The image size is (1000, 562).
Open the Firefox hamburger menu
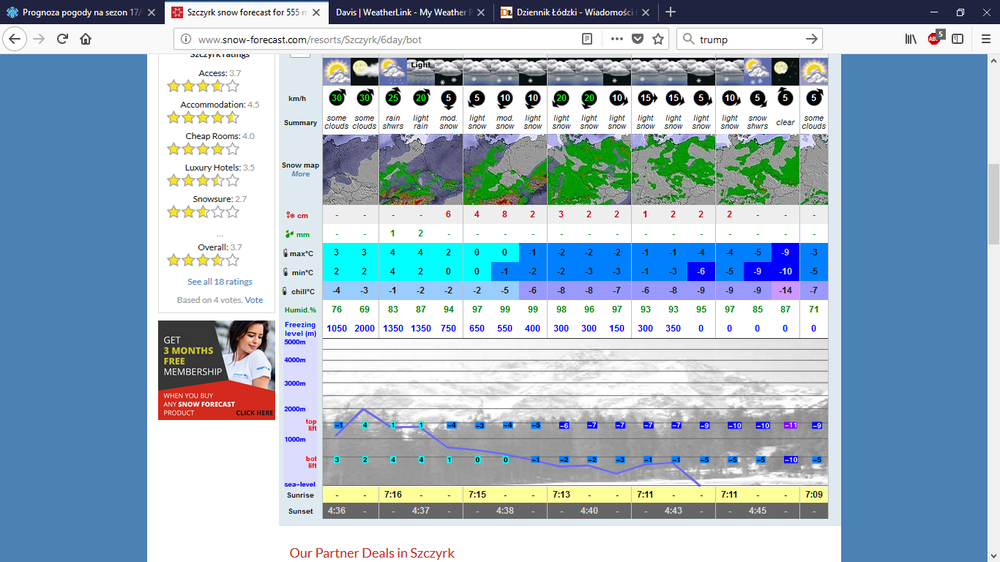pyautogui.click(x=985, y=39)
